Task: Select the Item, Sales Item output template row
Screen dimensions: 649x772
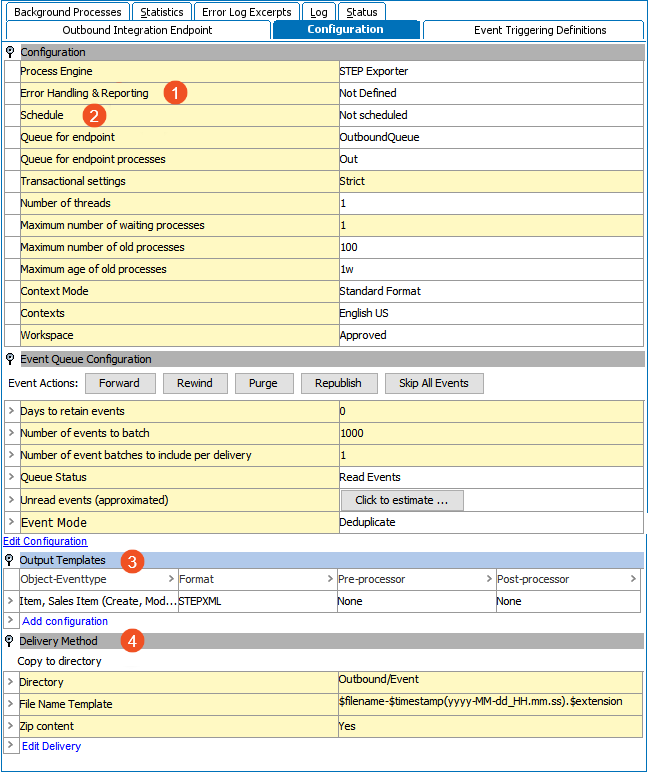Action: pos(98,601)
